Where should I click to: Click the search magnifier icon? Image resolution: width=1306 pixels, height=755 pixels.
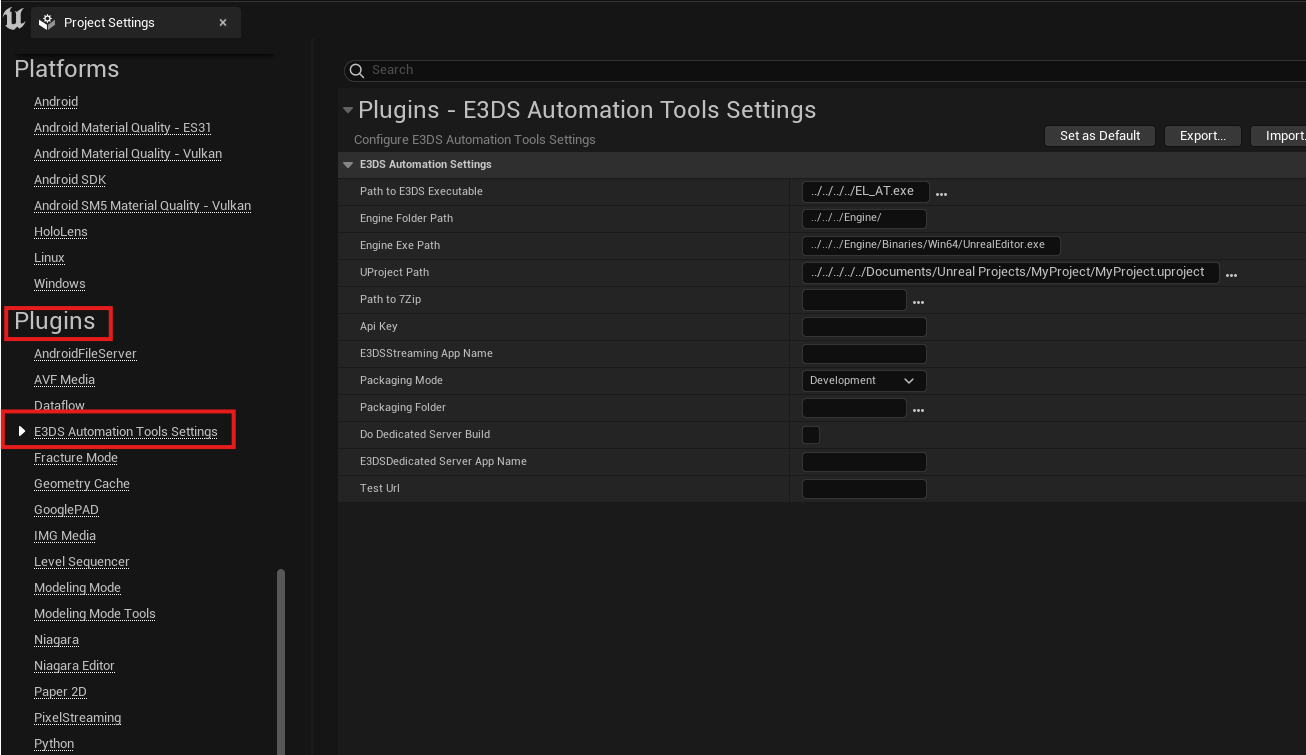pos(357,70)
